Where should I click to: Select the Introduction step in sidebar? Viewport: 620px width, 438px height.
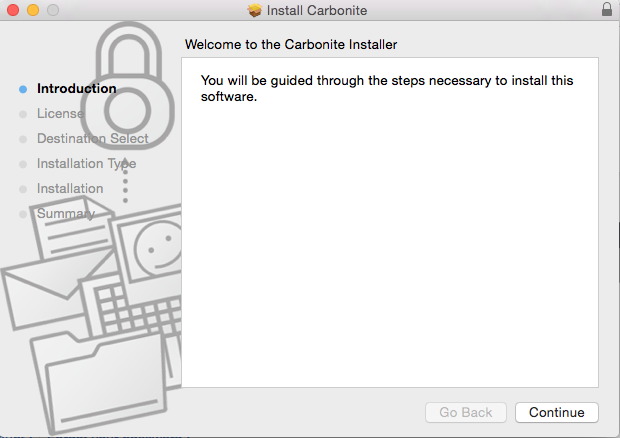click(76, 88)
